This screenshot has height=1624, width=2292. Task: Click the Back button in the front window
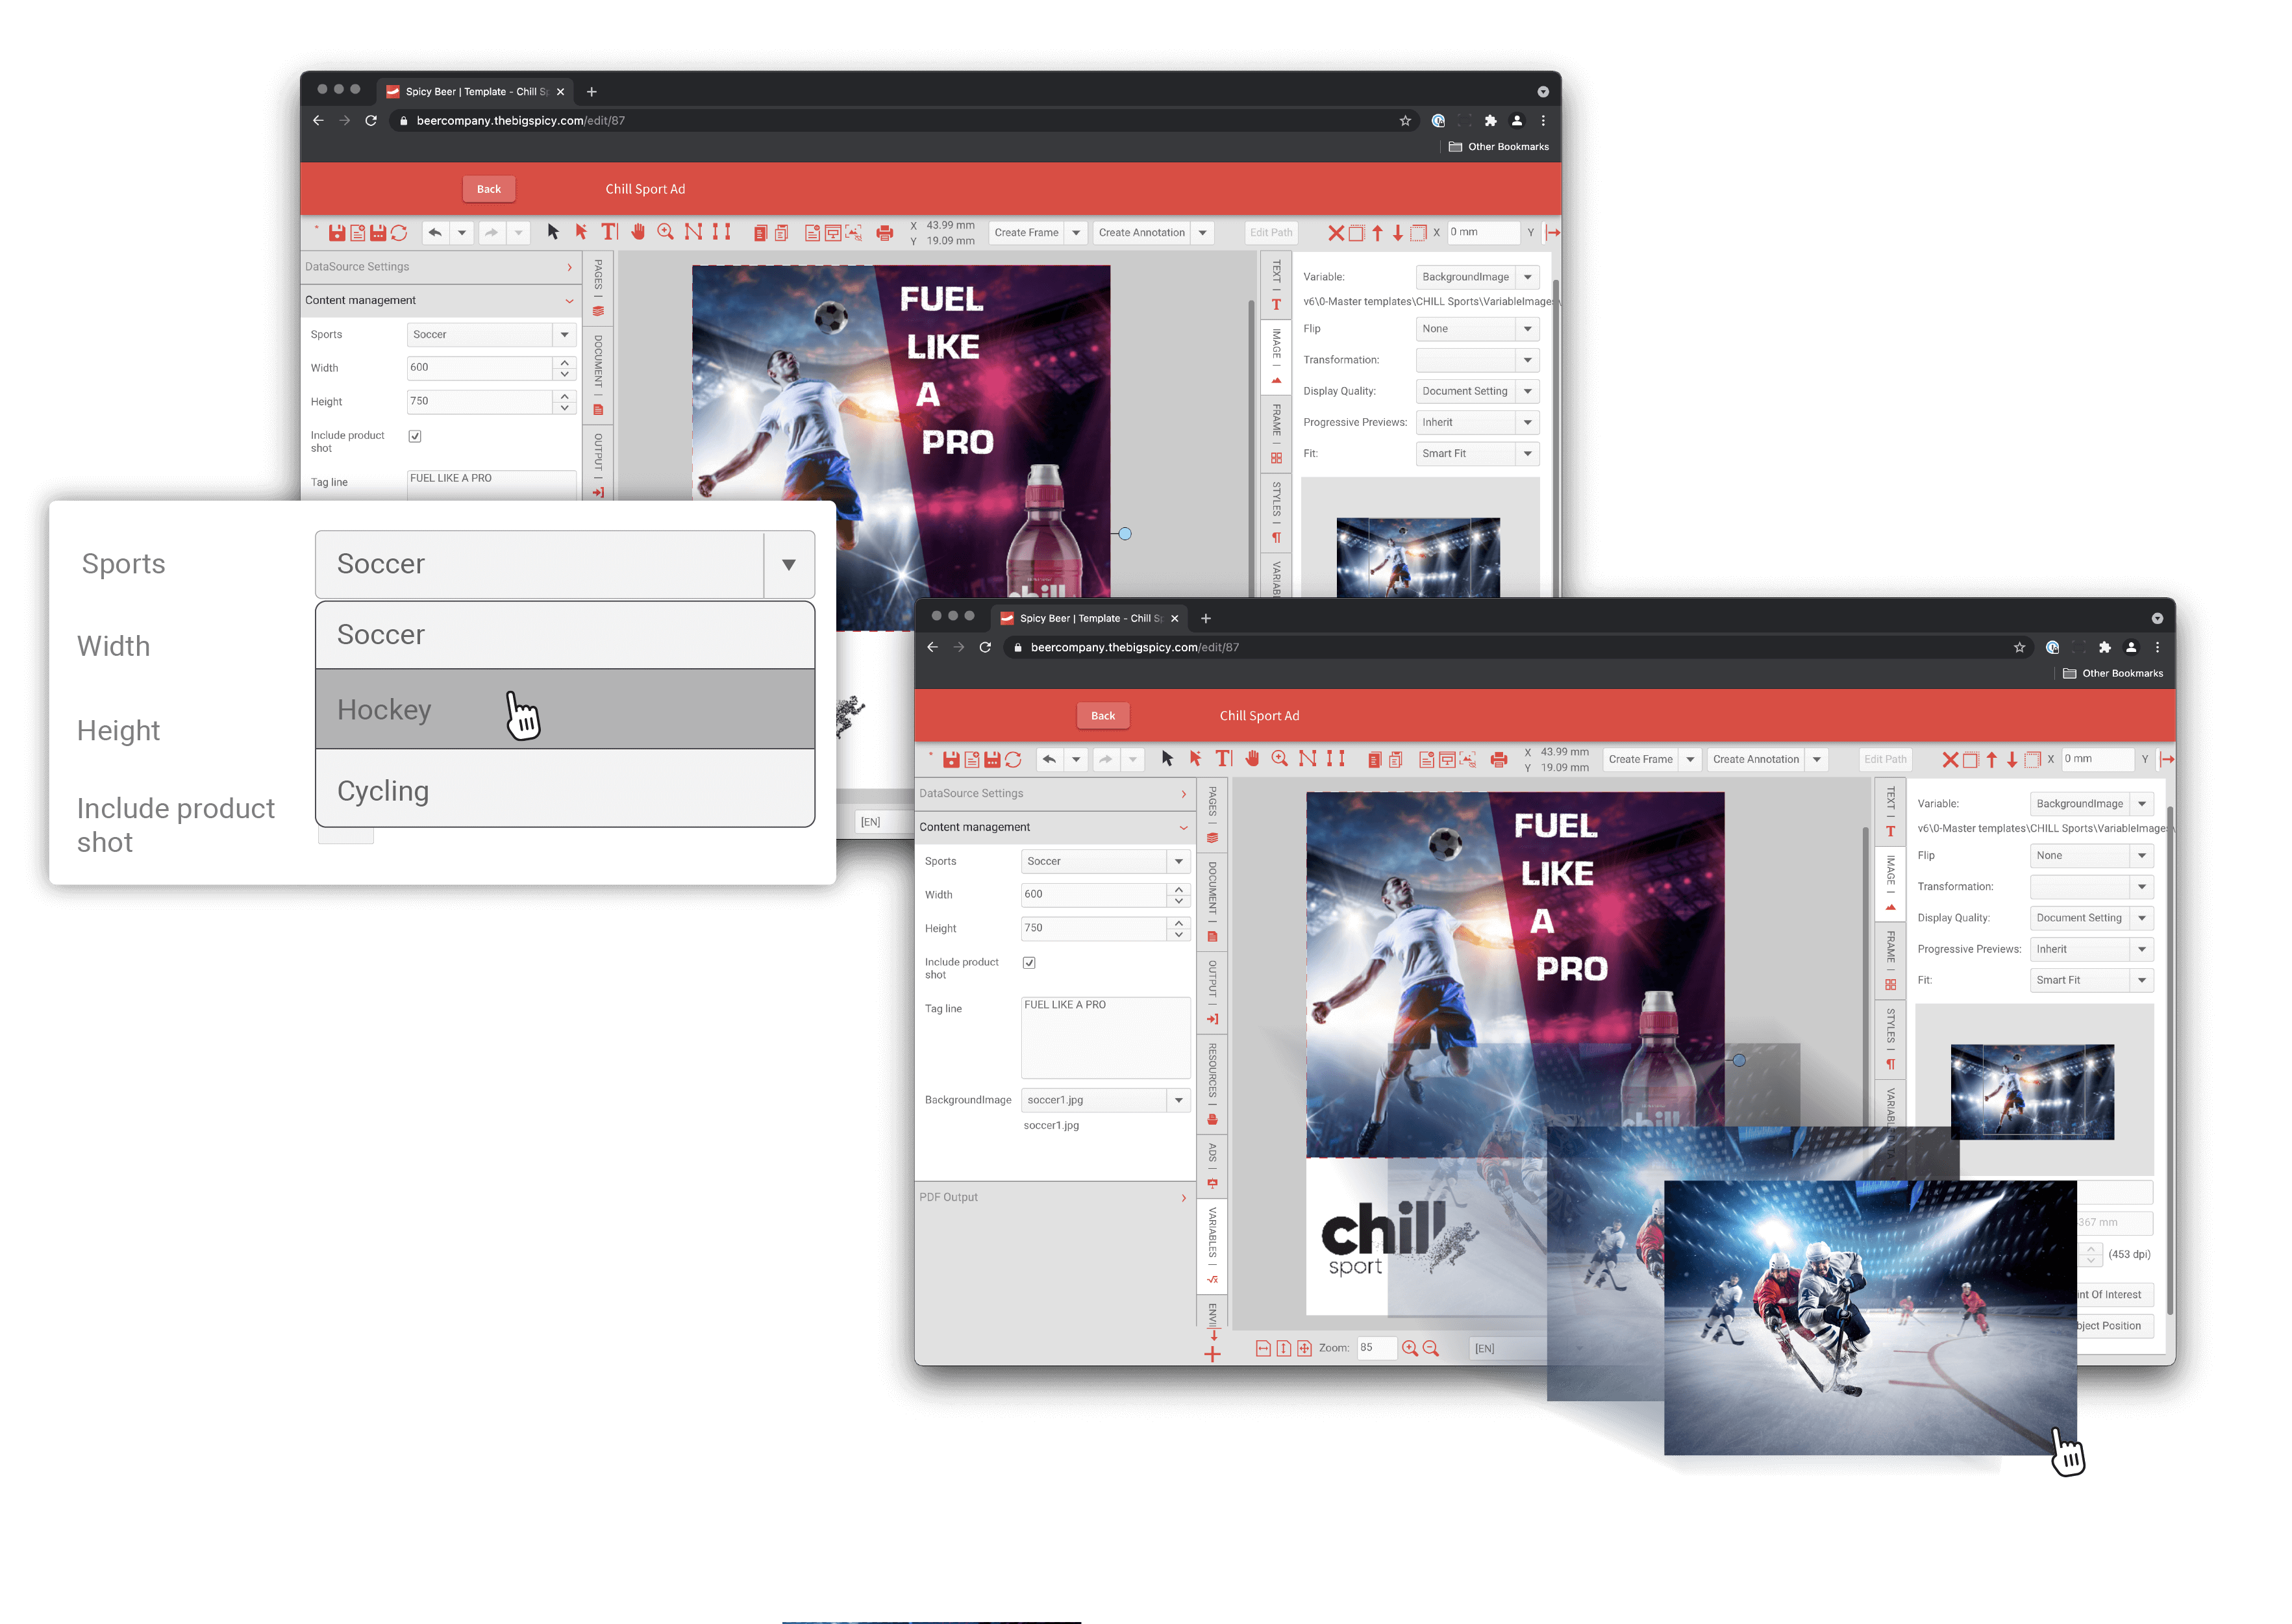pos(1103,716)
